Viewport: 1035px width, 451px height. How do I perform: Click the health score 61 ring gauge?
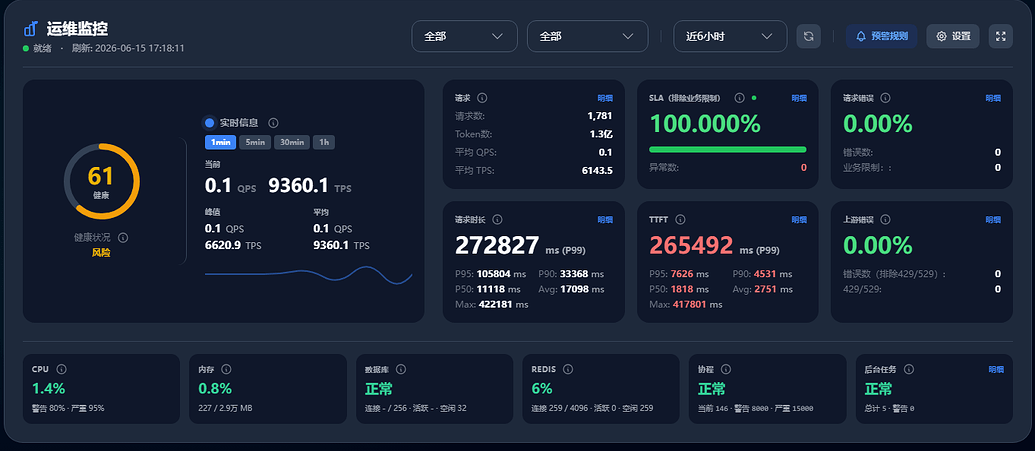[102, 181]
